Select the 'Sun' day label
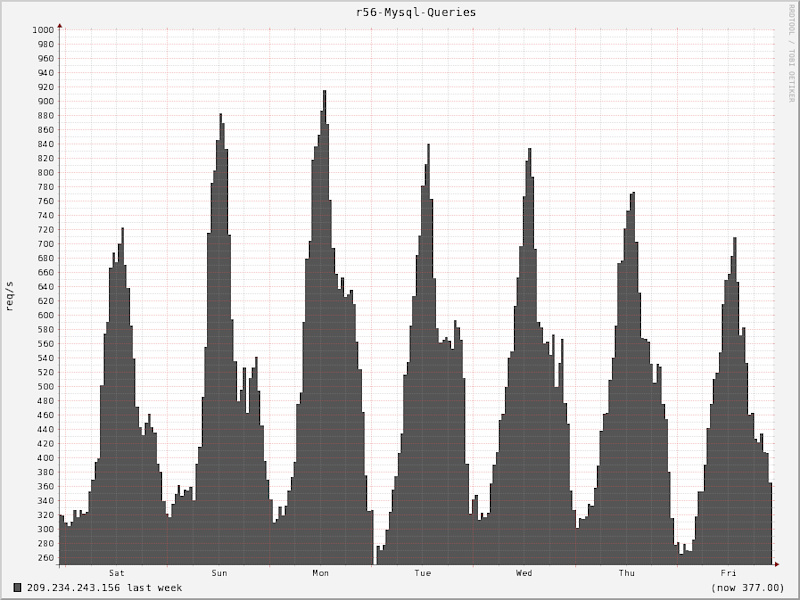Viewport: 800px width, 600px height. [219, 573]
